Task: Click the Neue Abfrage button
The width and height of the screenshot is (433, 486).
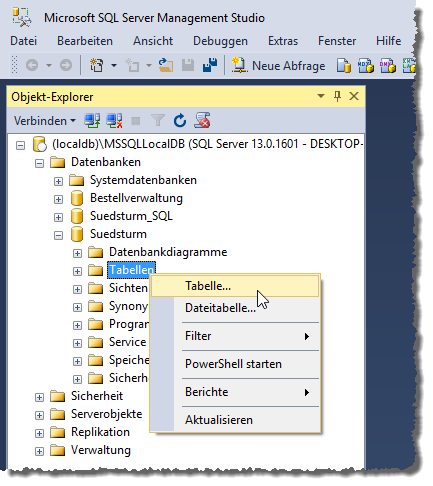Action: (278, 65)
